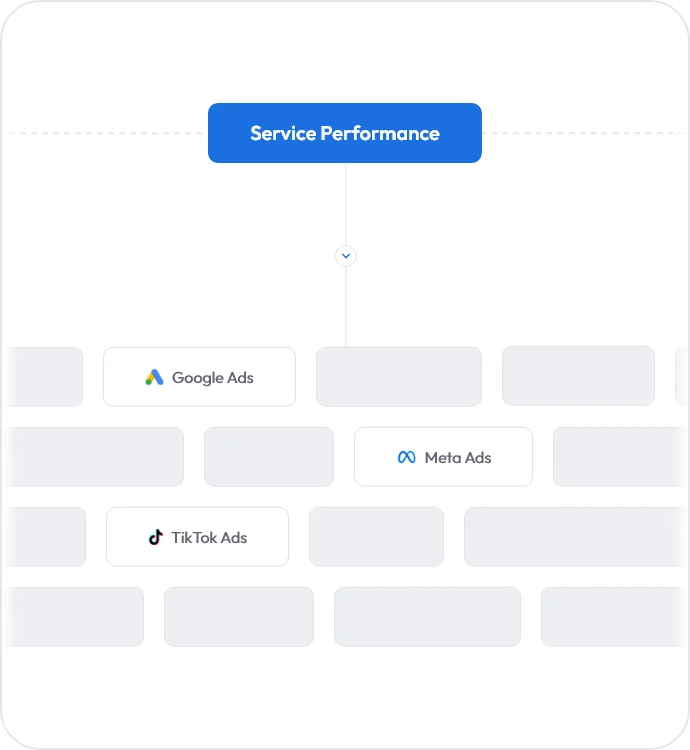This screenshot has height=750, width=690.
Task: Click the rightmost placeholder in bottom row
Action: click(x=614, y=616)
